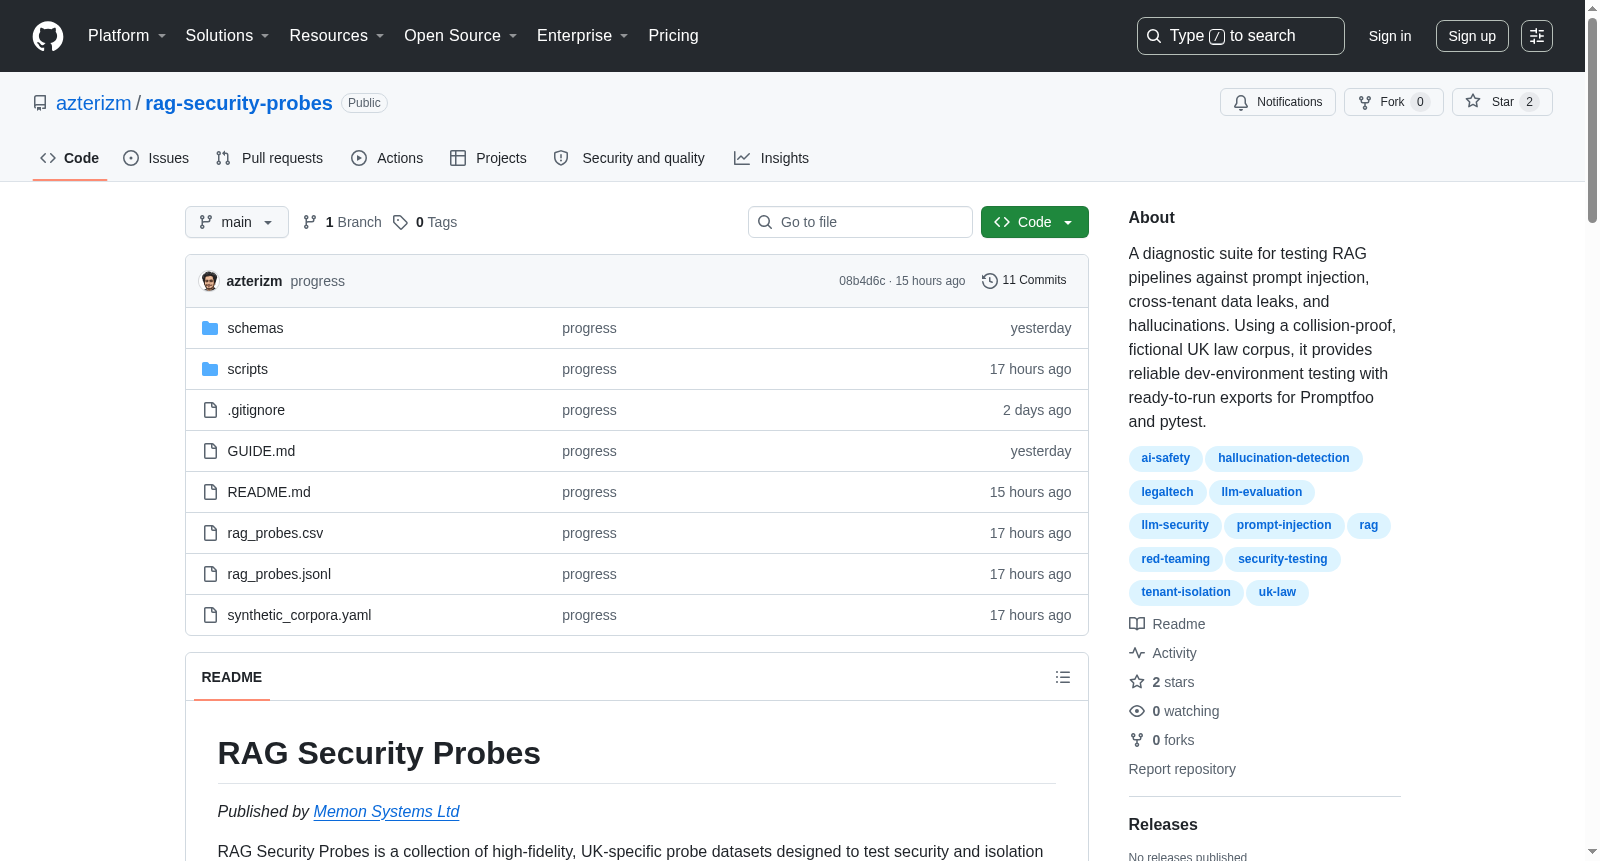This screenshot has width=1600, height=861.
Task: Click the search magnifier icon in header
Action: [x=1154, y=36]
